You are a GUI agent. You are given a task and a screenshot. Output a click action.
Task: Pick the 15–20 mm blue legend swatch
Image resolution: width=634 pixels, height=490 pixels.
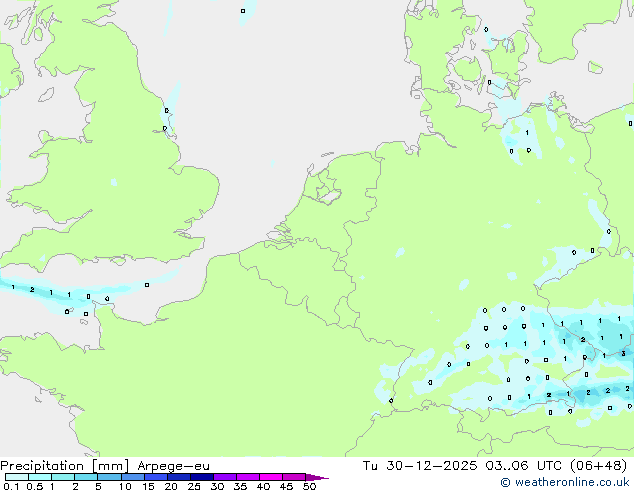156,477
